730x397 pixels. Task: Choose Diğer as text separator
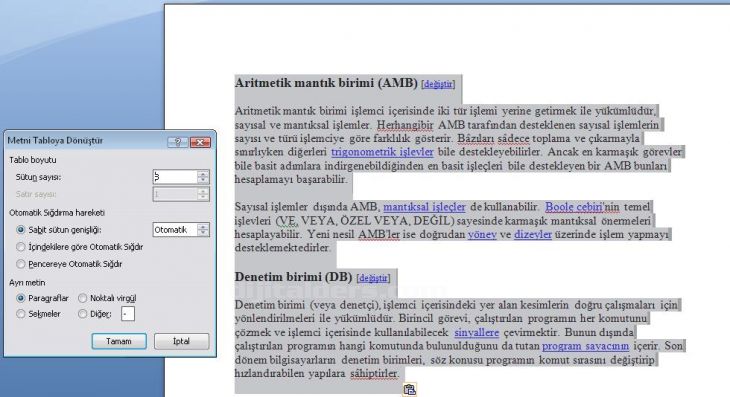pos(82,314)
